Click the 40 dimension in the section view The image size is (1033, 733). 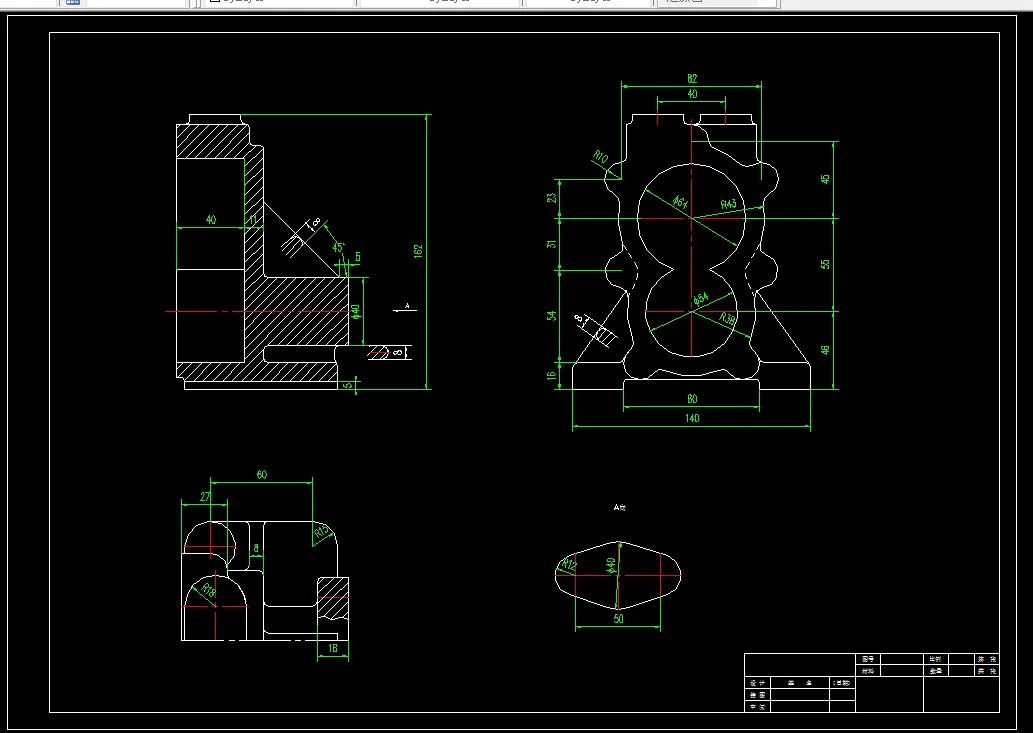click(x=211, y=219)
